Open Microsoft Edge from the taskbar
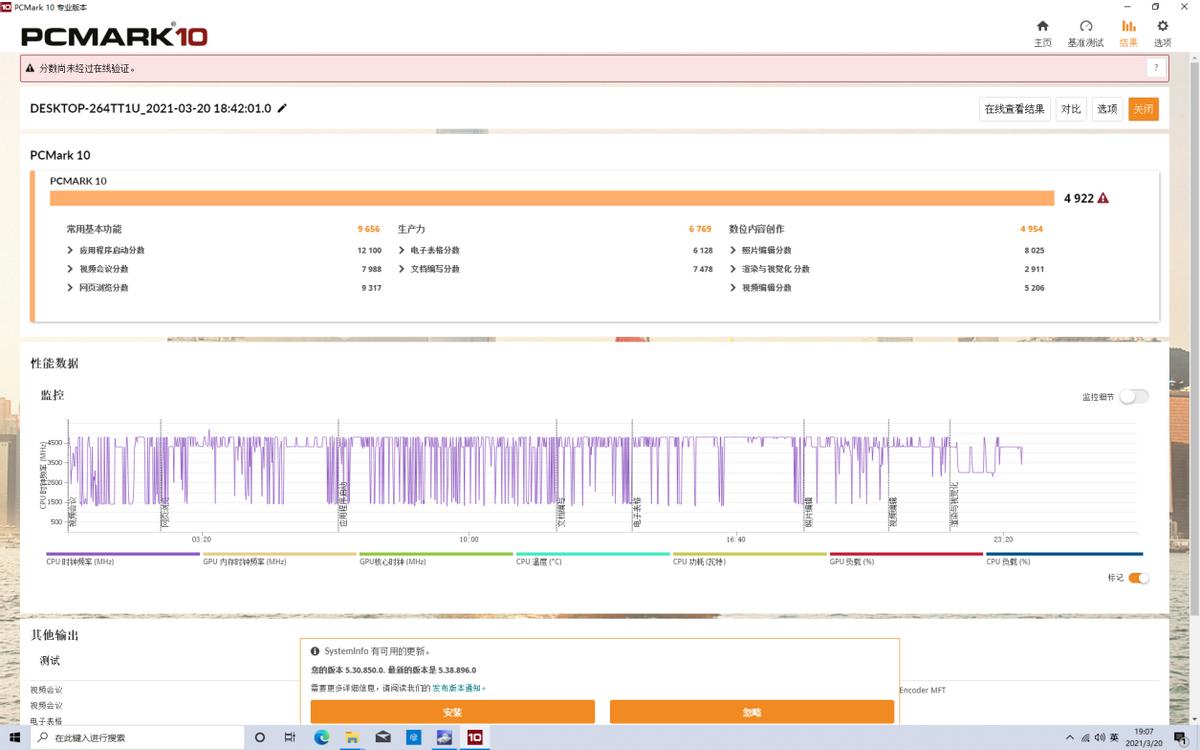Image resolution: width=1200 pixels, height=750 pixels. pyautogui.click(x=321, y=737)
